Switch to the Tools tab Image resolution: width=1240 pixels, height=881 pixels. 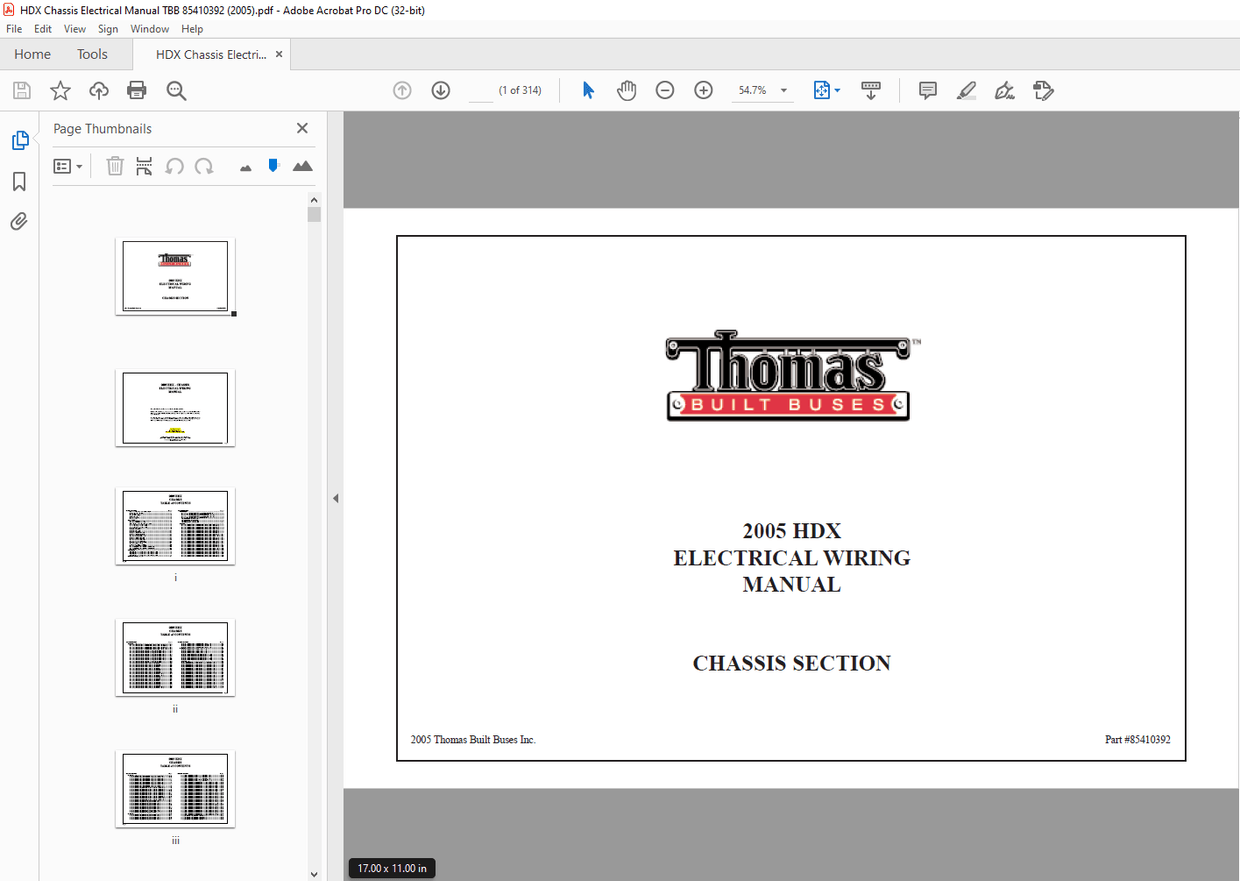[x=92, y=54]
